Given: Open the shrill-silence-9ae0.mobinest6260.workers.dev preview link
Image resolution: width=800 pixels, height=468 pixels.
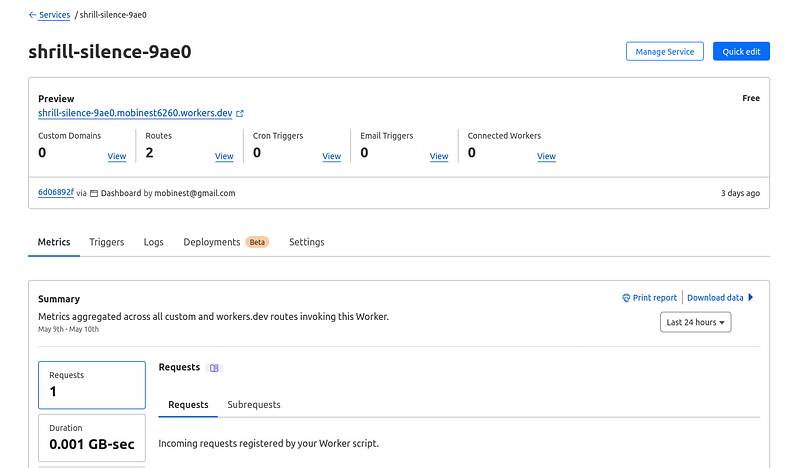Looking at the screenshot, I should (135, 113).
